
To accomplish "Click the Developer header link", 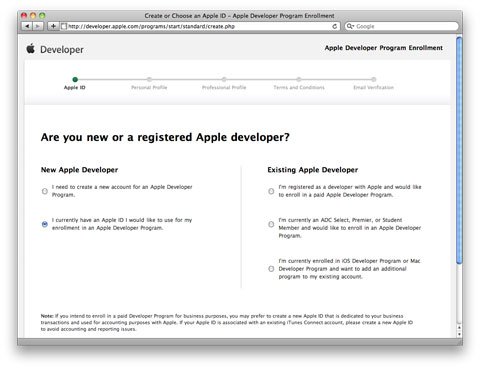I will 62,50.
